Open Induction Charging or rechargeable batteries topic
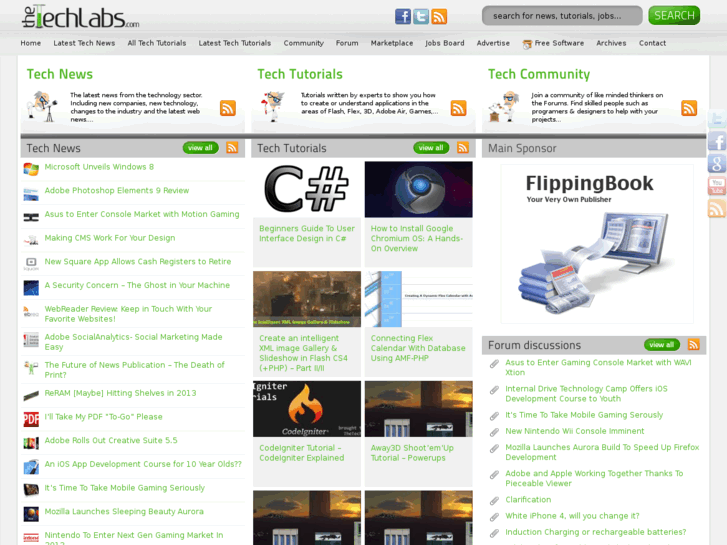 click(x=595, y=532)
